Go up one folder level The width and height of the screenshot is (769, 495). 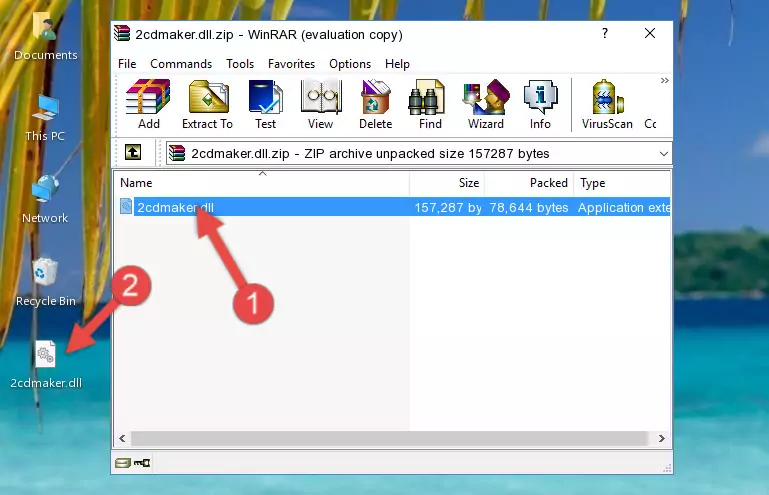[133, 153]
